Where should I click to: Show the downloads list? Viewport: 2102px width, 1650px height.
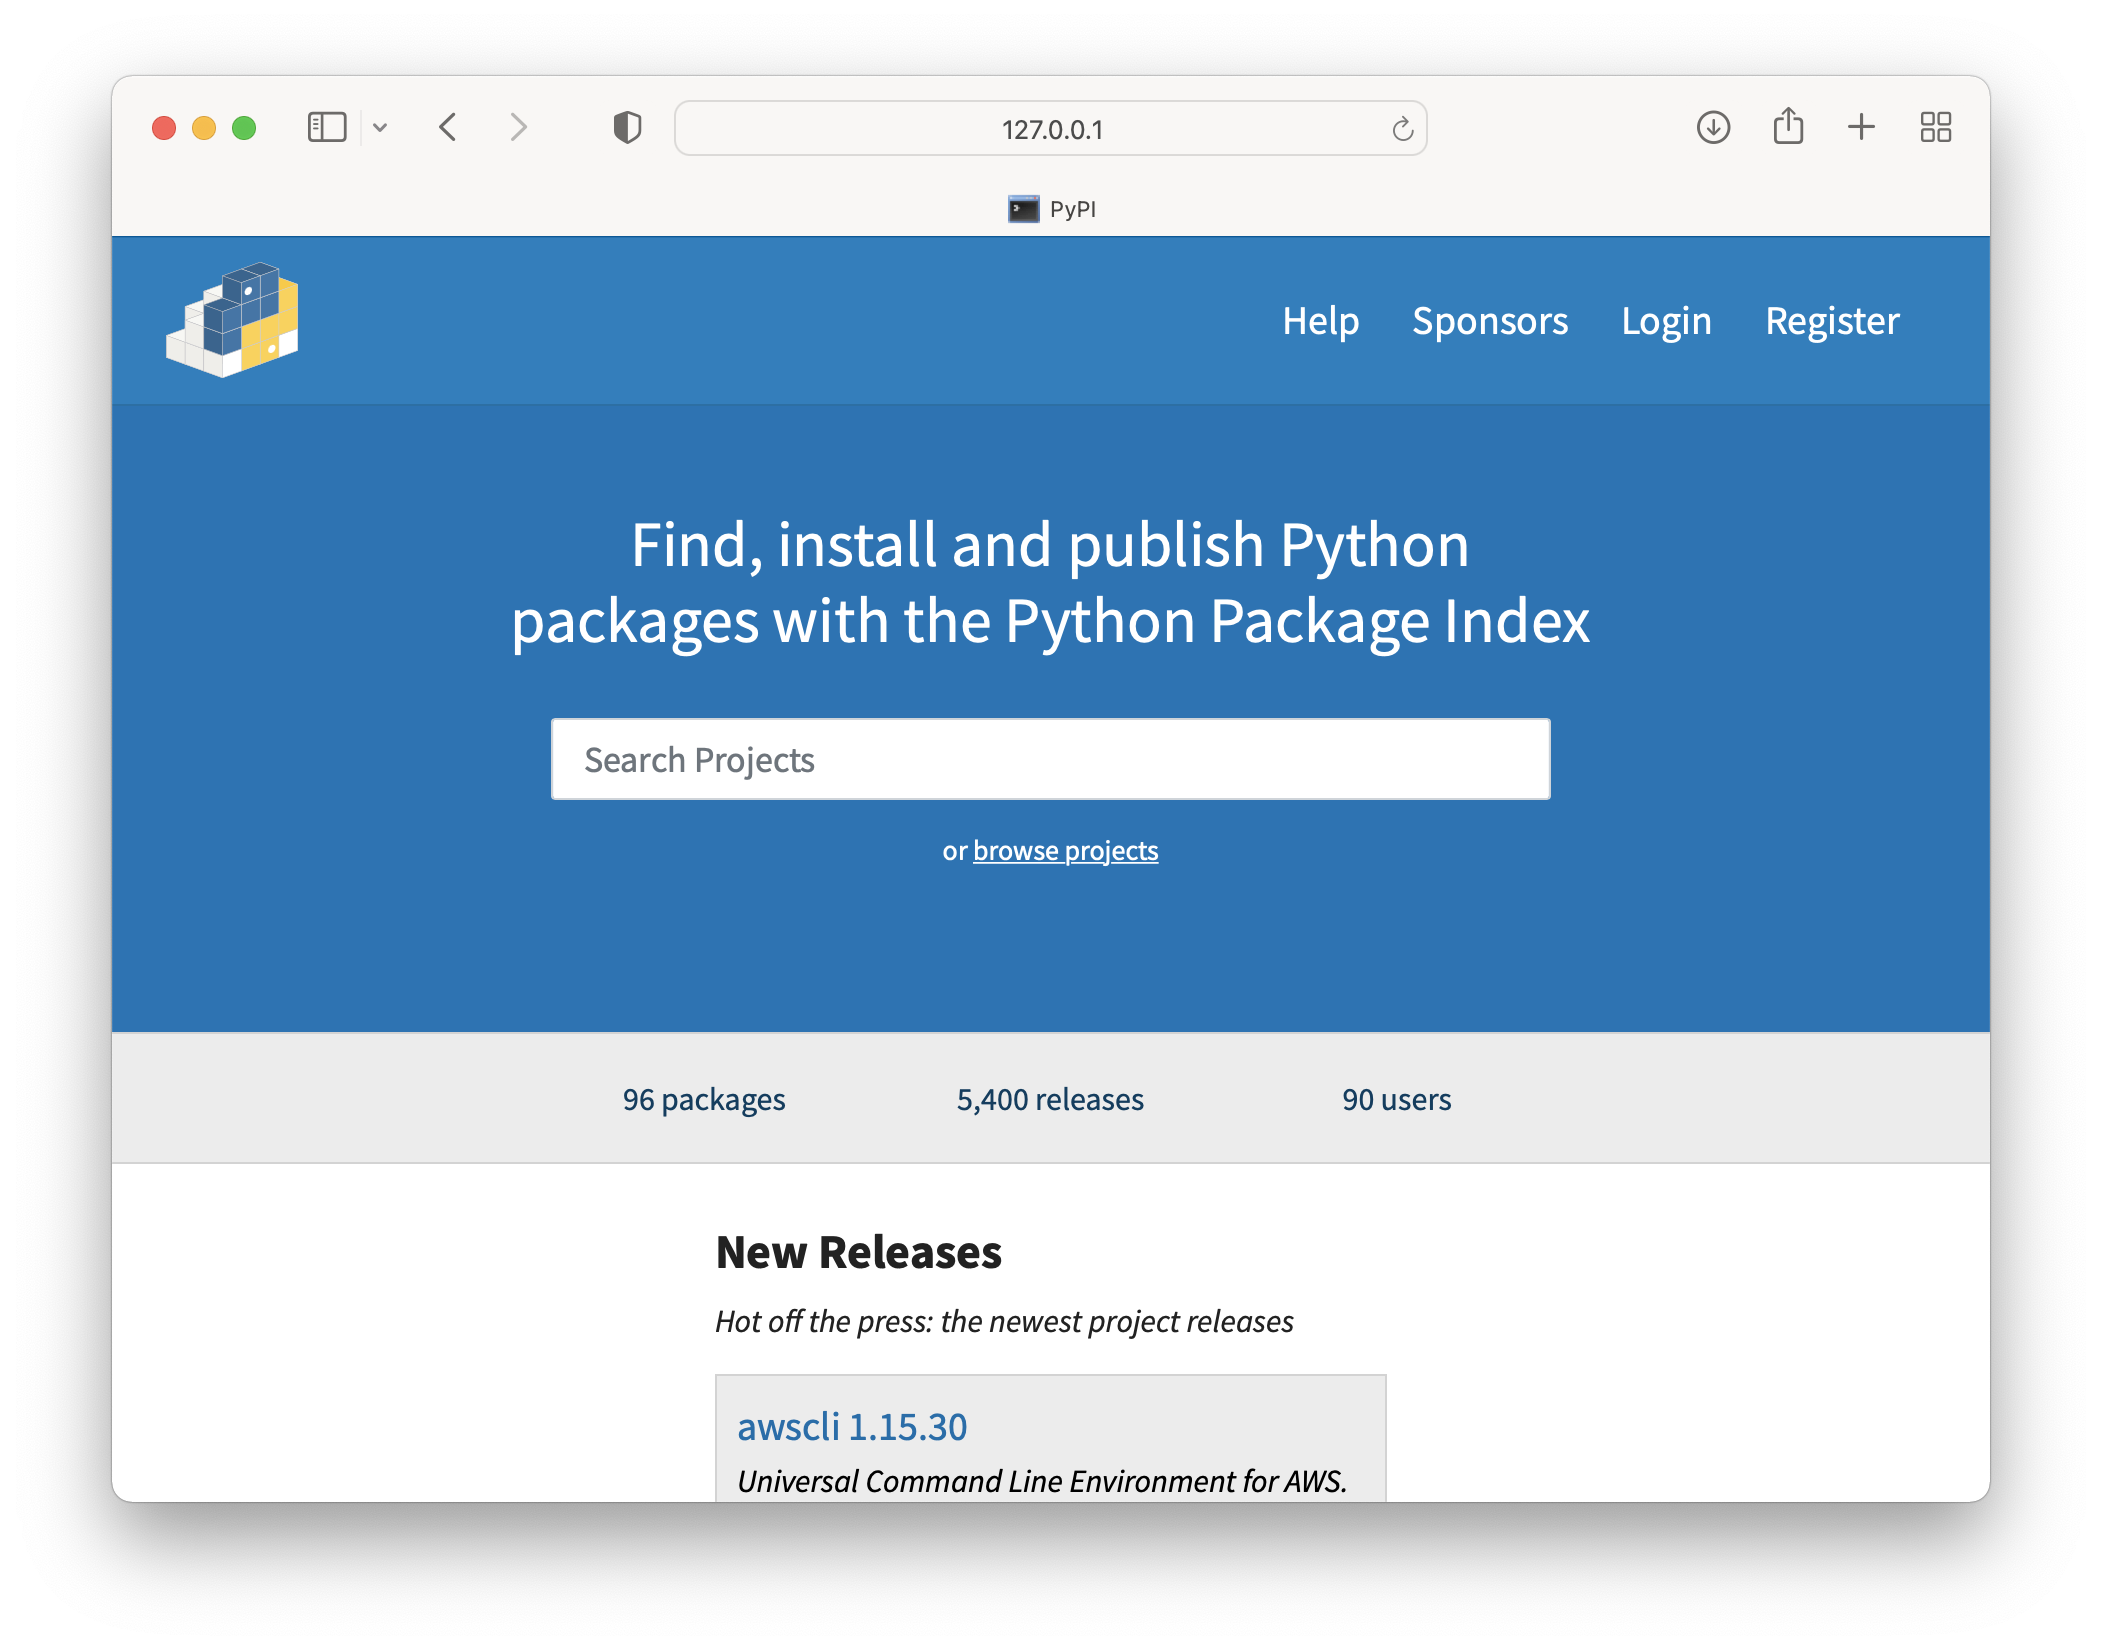pos(1713,128)
